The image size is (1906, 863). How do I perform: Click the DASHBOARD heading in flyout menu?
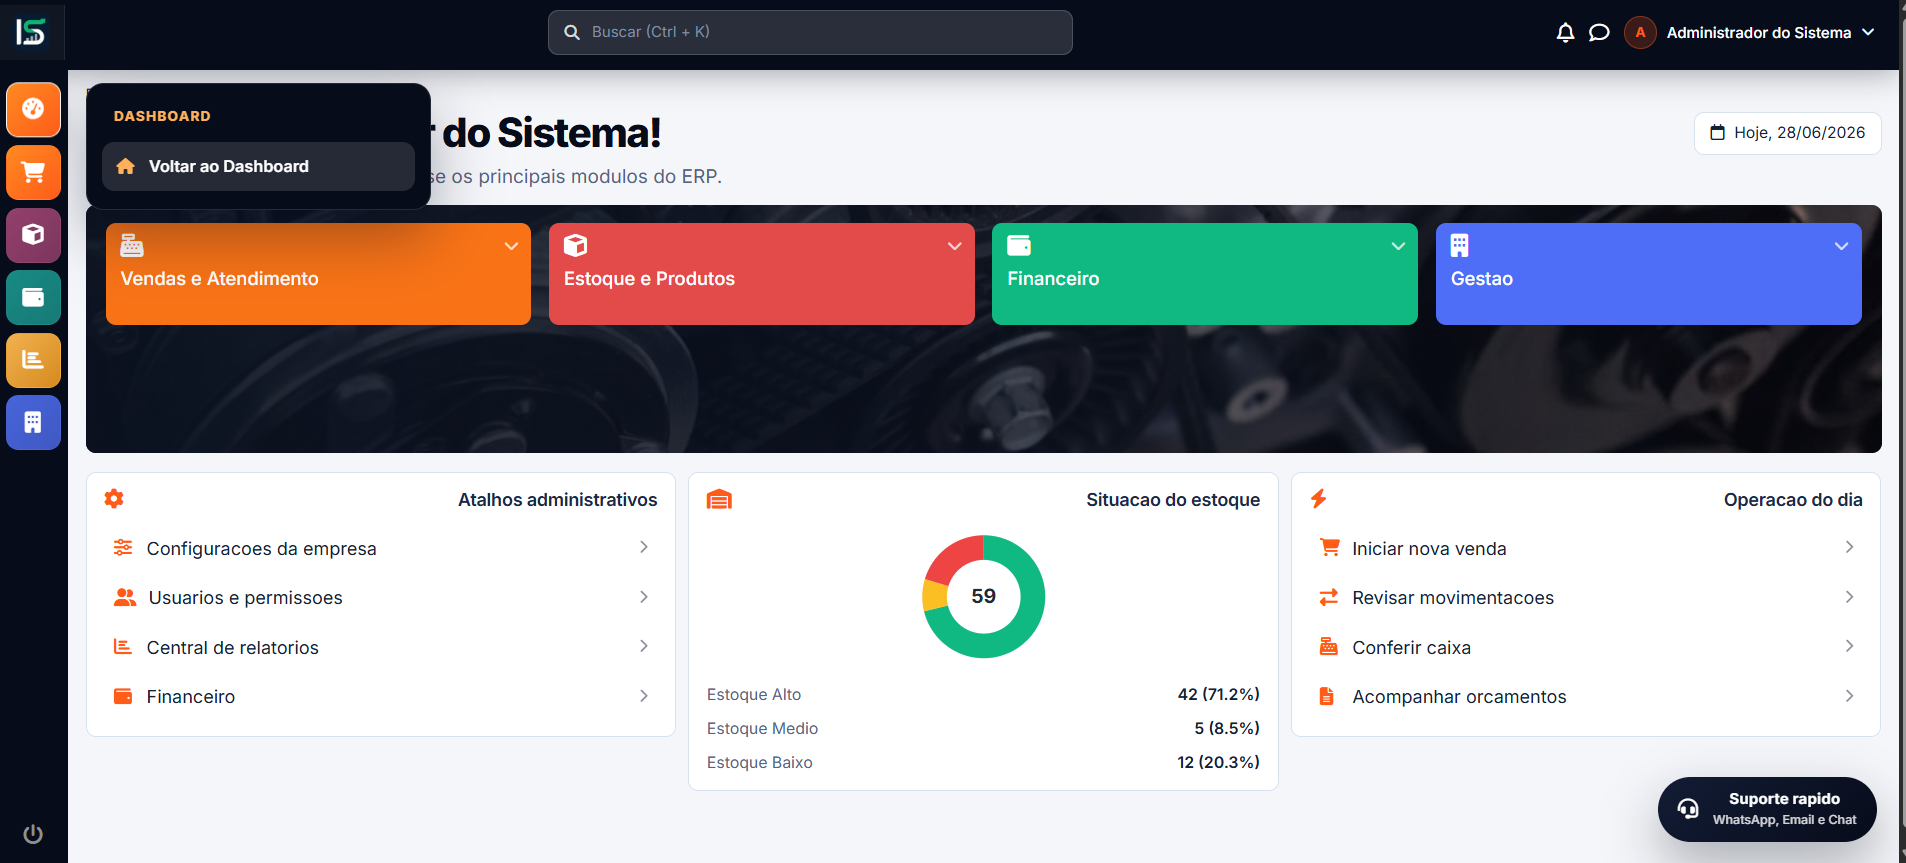[162, 116]
